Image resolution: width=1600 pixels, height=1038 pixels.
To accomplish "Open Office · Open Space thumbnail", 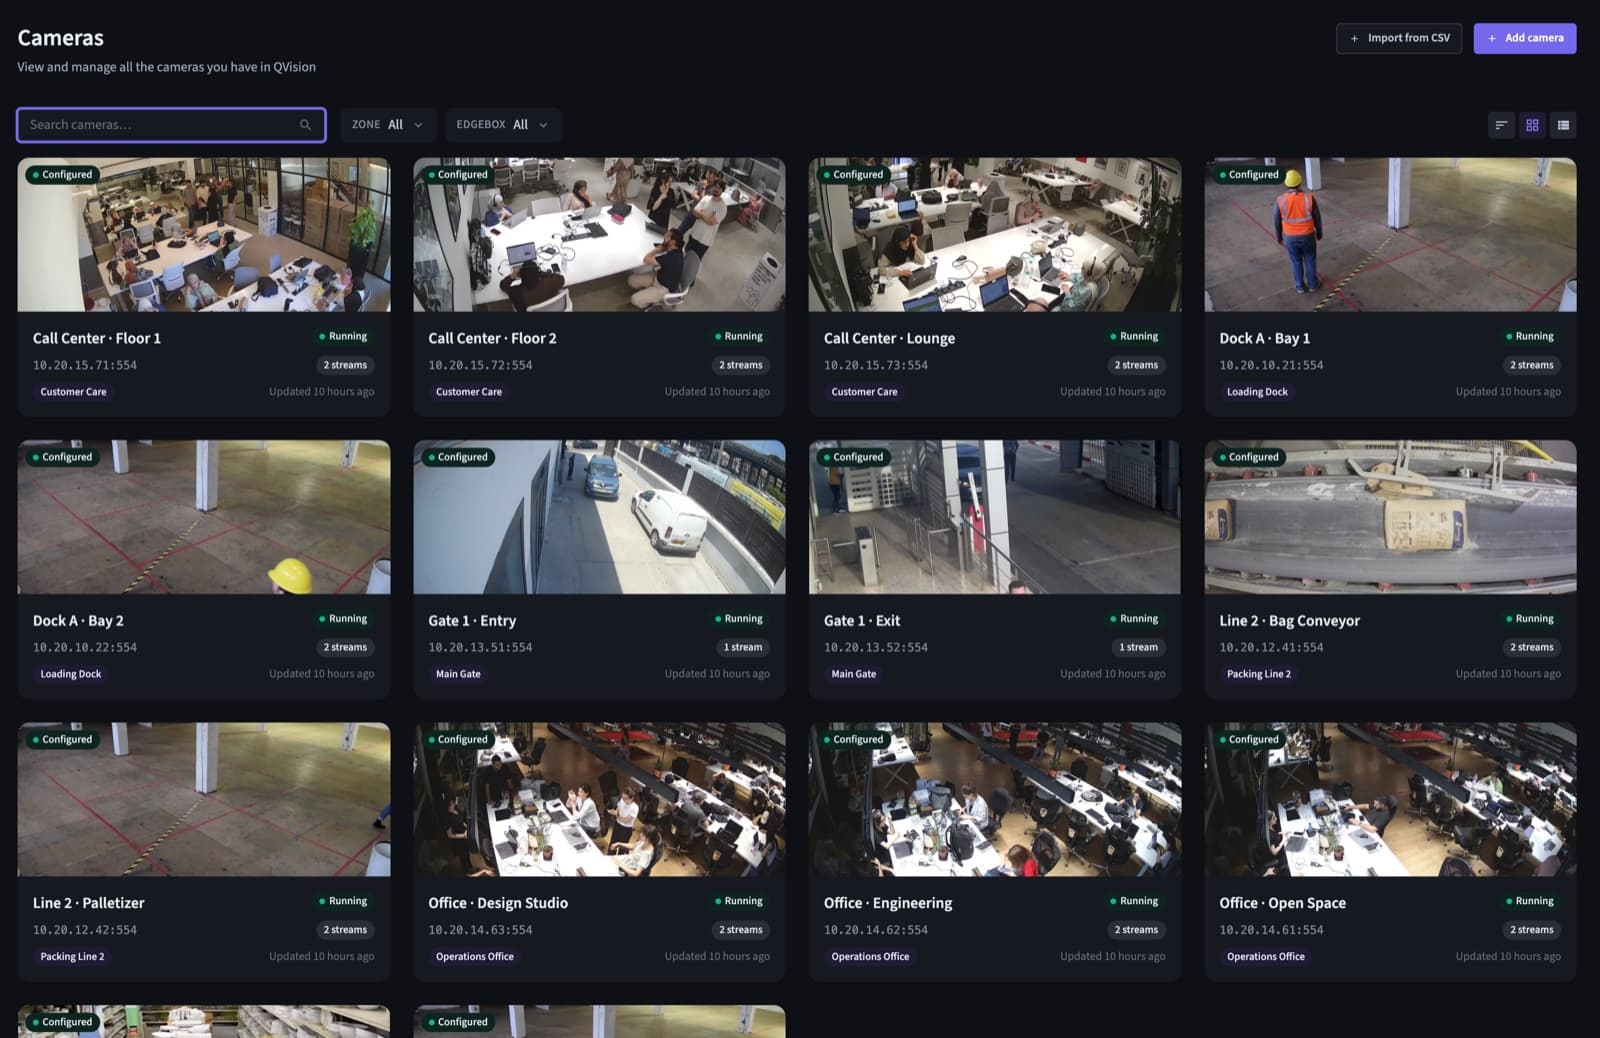I will click(x=1390, y=799).
